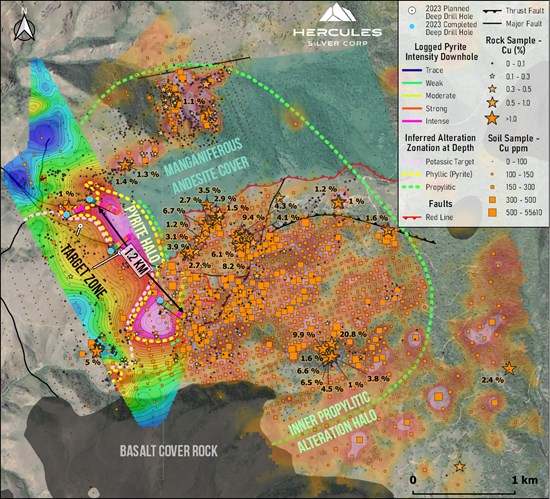The height and width of the screenshot is (499, 550).
Task: Click the star marker labeled 2.4 %
Action: click(x=509, y=369)
